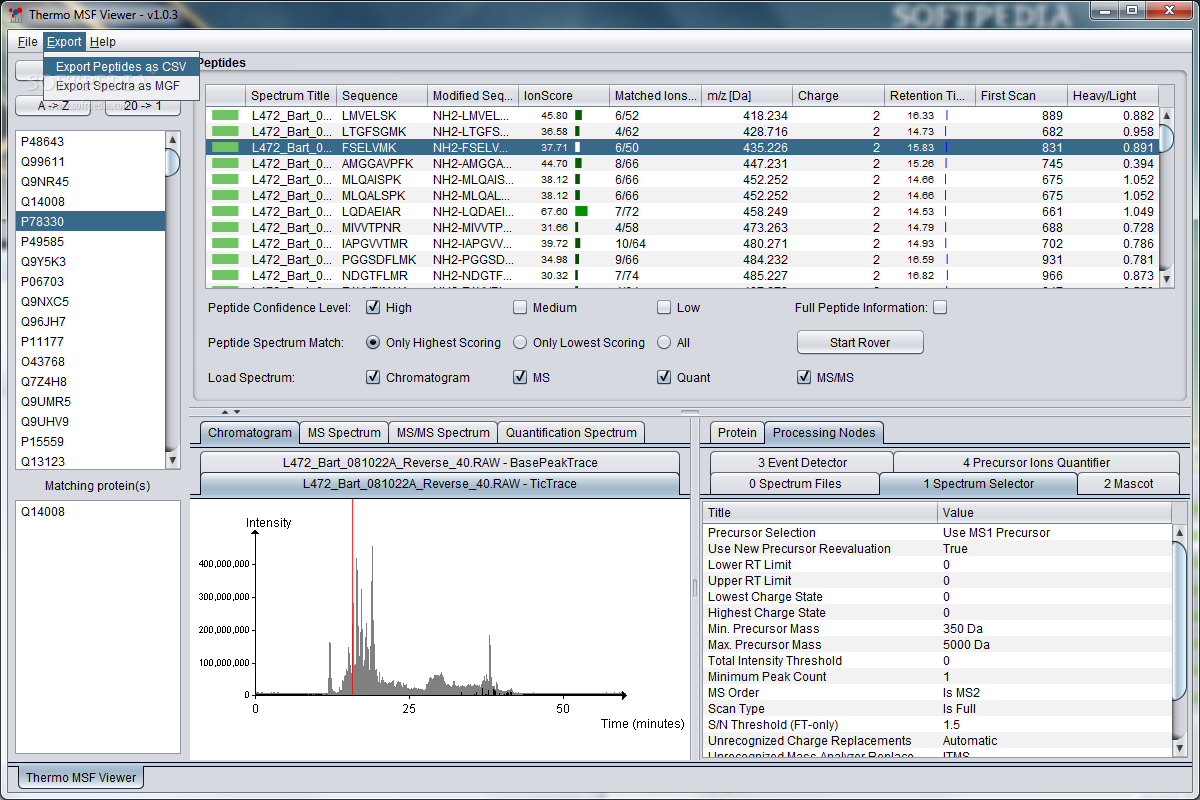The width and height of the screenshot is (1200, 800).
Task: Click the protein list scrollbar thumb
Action: [173, 160]
